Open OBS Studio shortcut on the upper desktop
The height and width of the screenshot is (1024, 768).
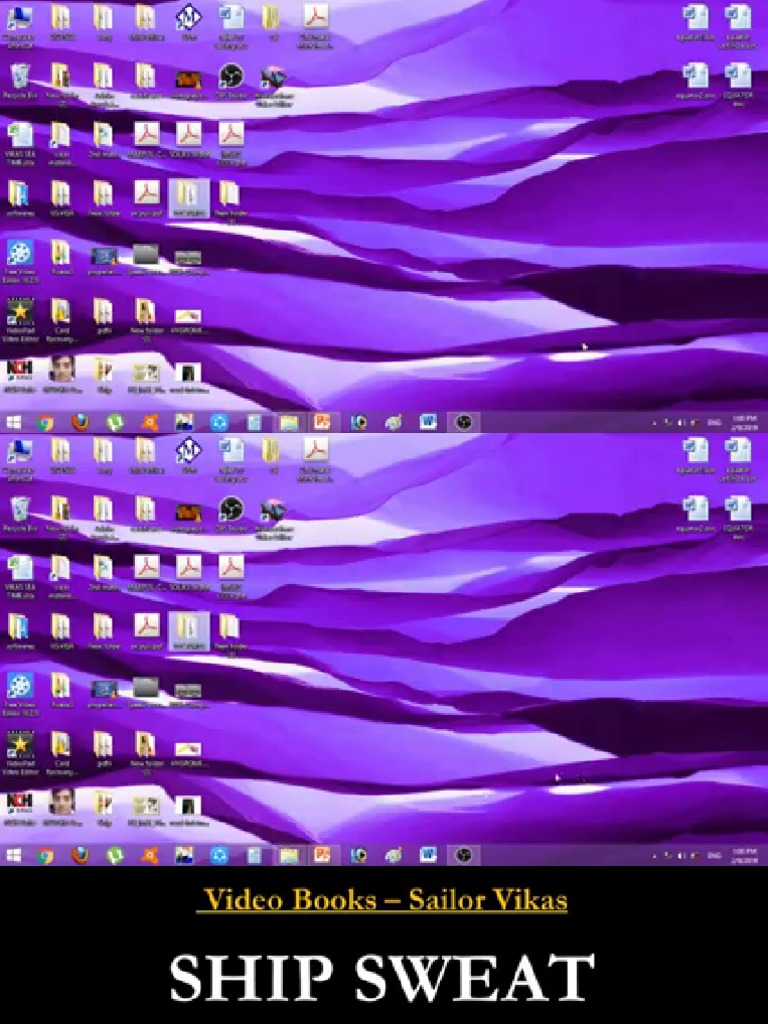point(231,78)
